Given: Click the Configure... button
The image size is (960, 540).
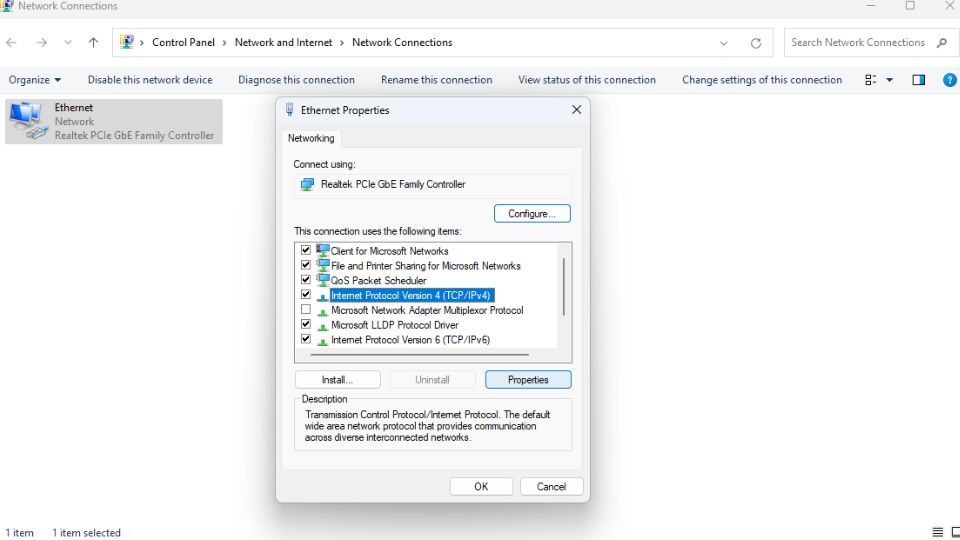Looking at the screenshot, I should click(532, 214).
